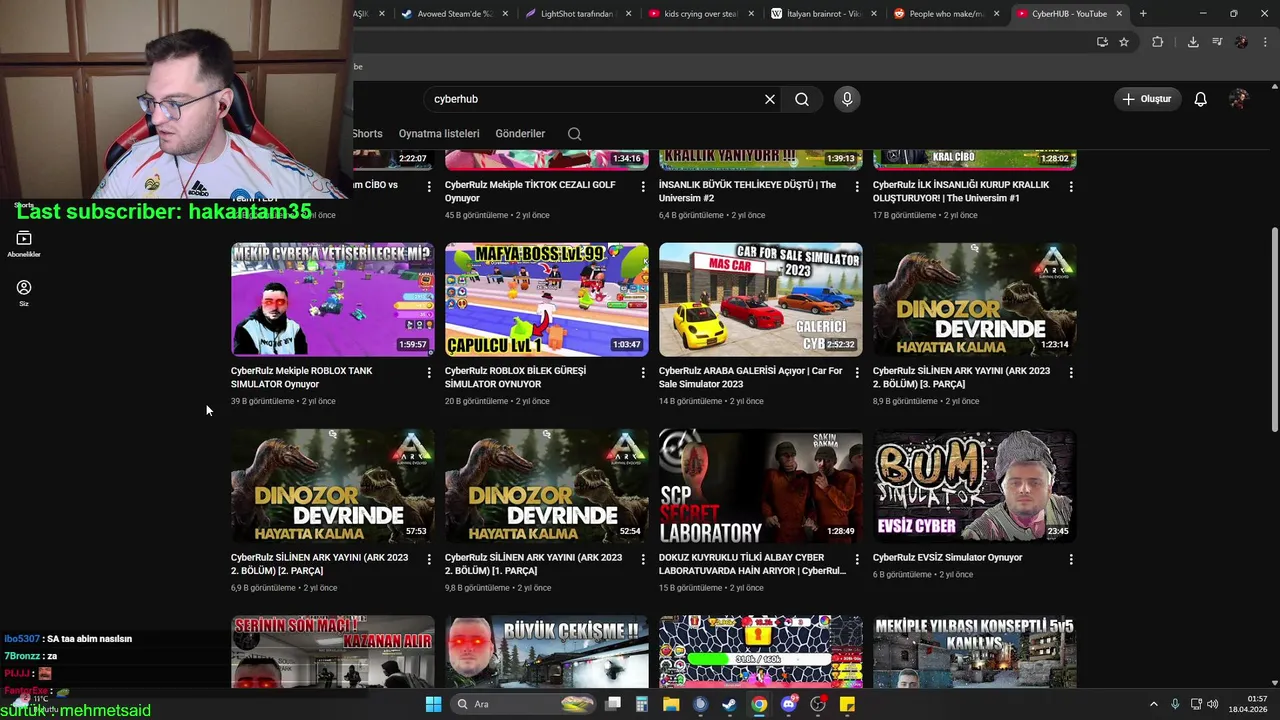The height and width of the screenshot is (720, 1280).
Task: Open the Siz section in YouTube sidebar
Action: pos(24,293)
